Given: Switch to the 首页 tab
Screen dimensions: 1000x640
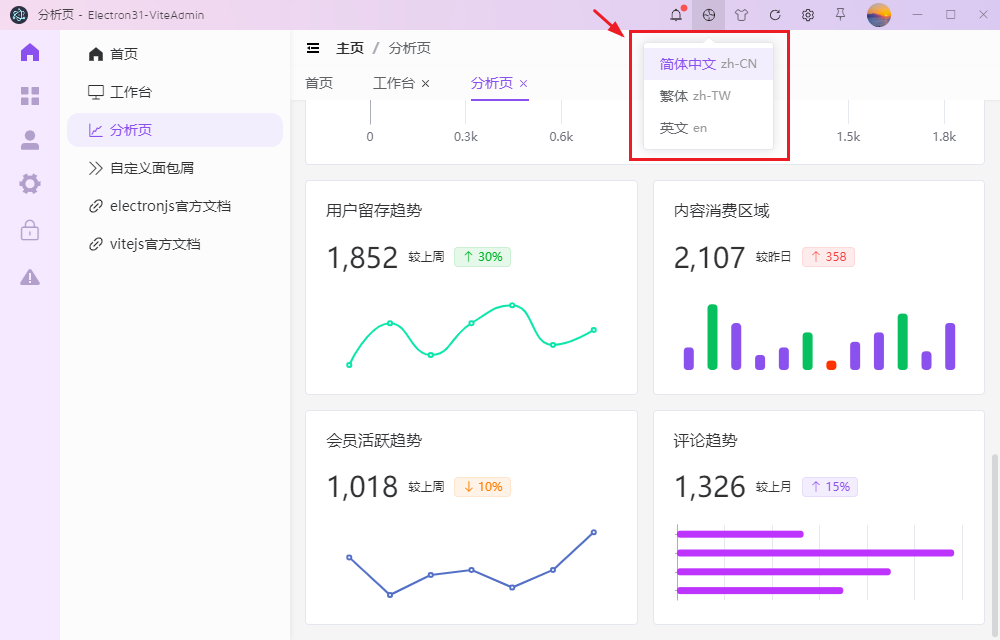Looking at the screenshot, I should 319,83.
